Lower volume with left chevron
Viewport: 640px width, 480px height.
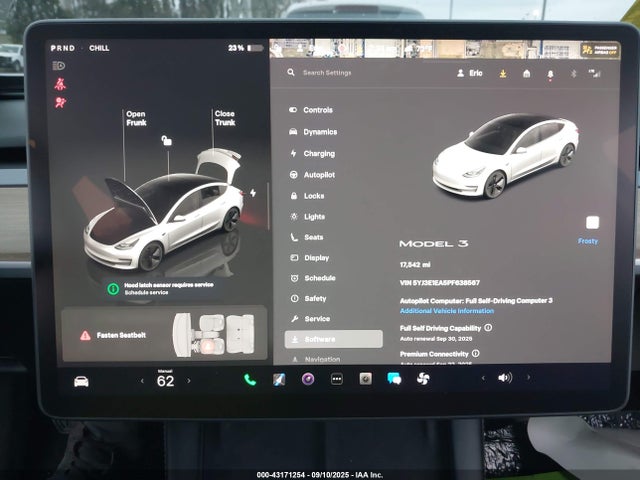483,378
